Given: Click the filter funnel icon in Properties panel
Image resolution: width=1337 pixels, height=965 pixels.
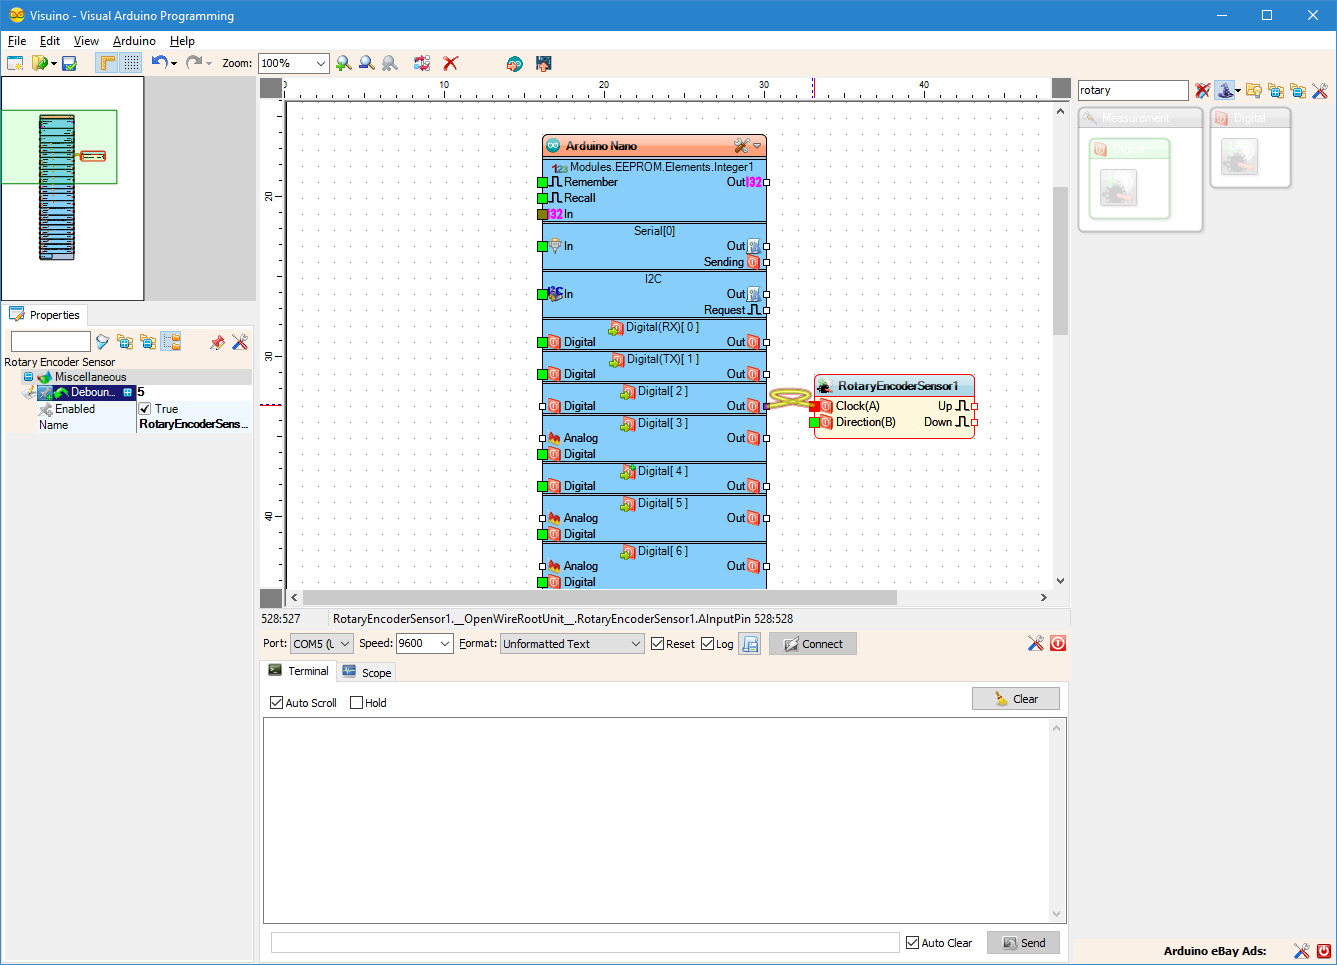Looking at the screenshot, I should coord(102,342).
